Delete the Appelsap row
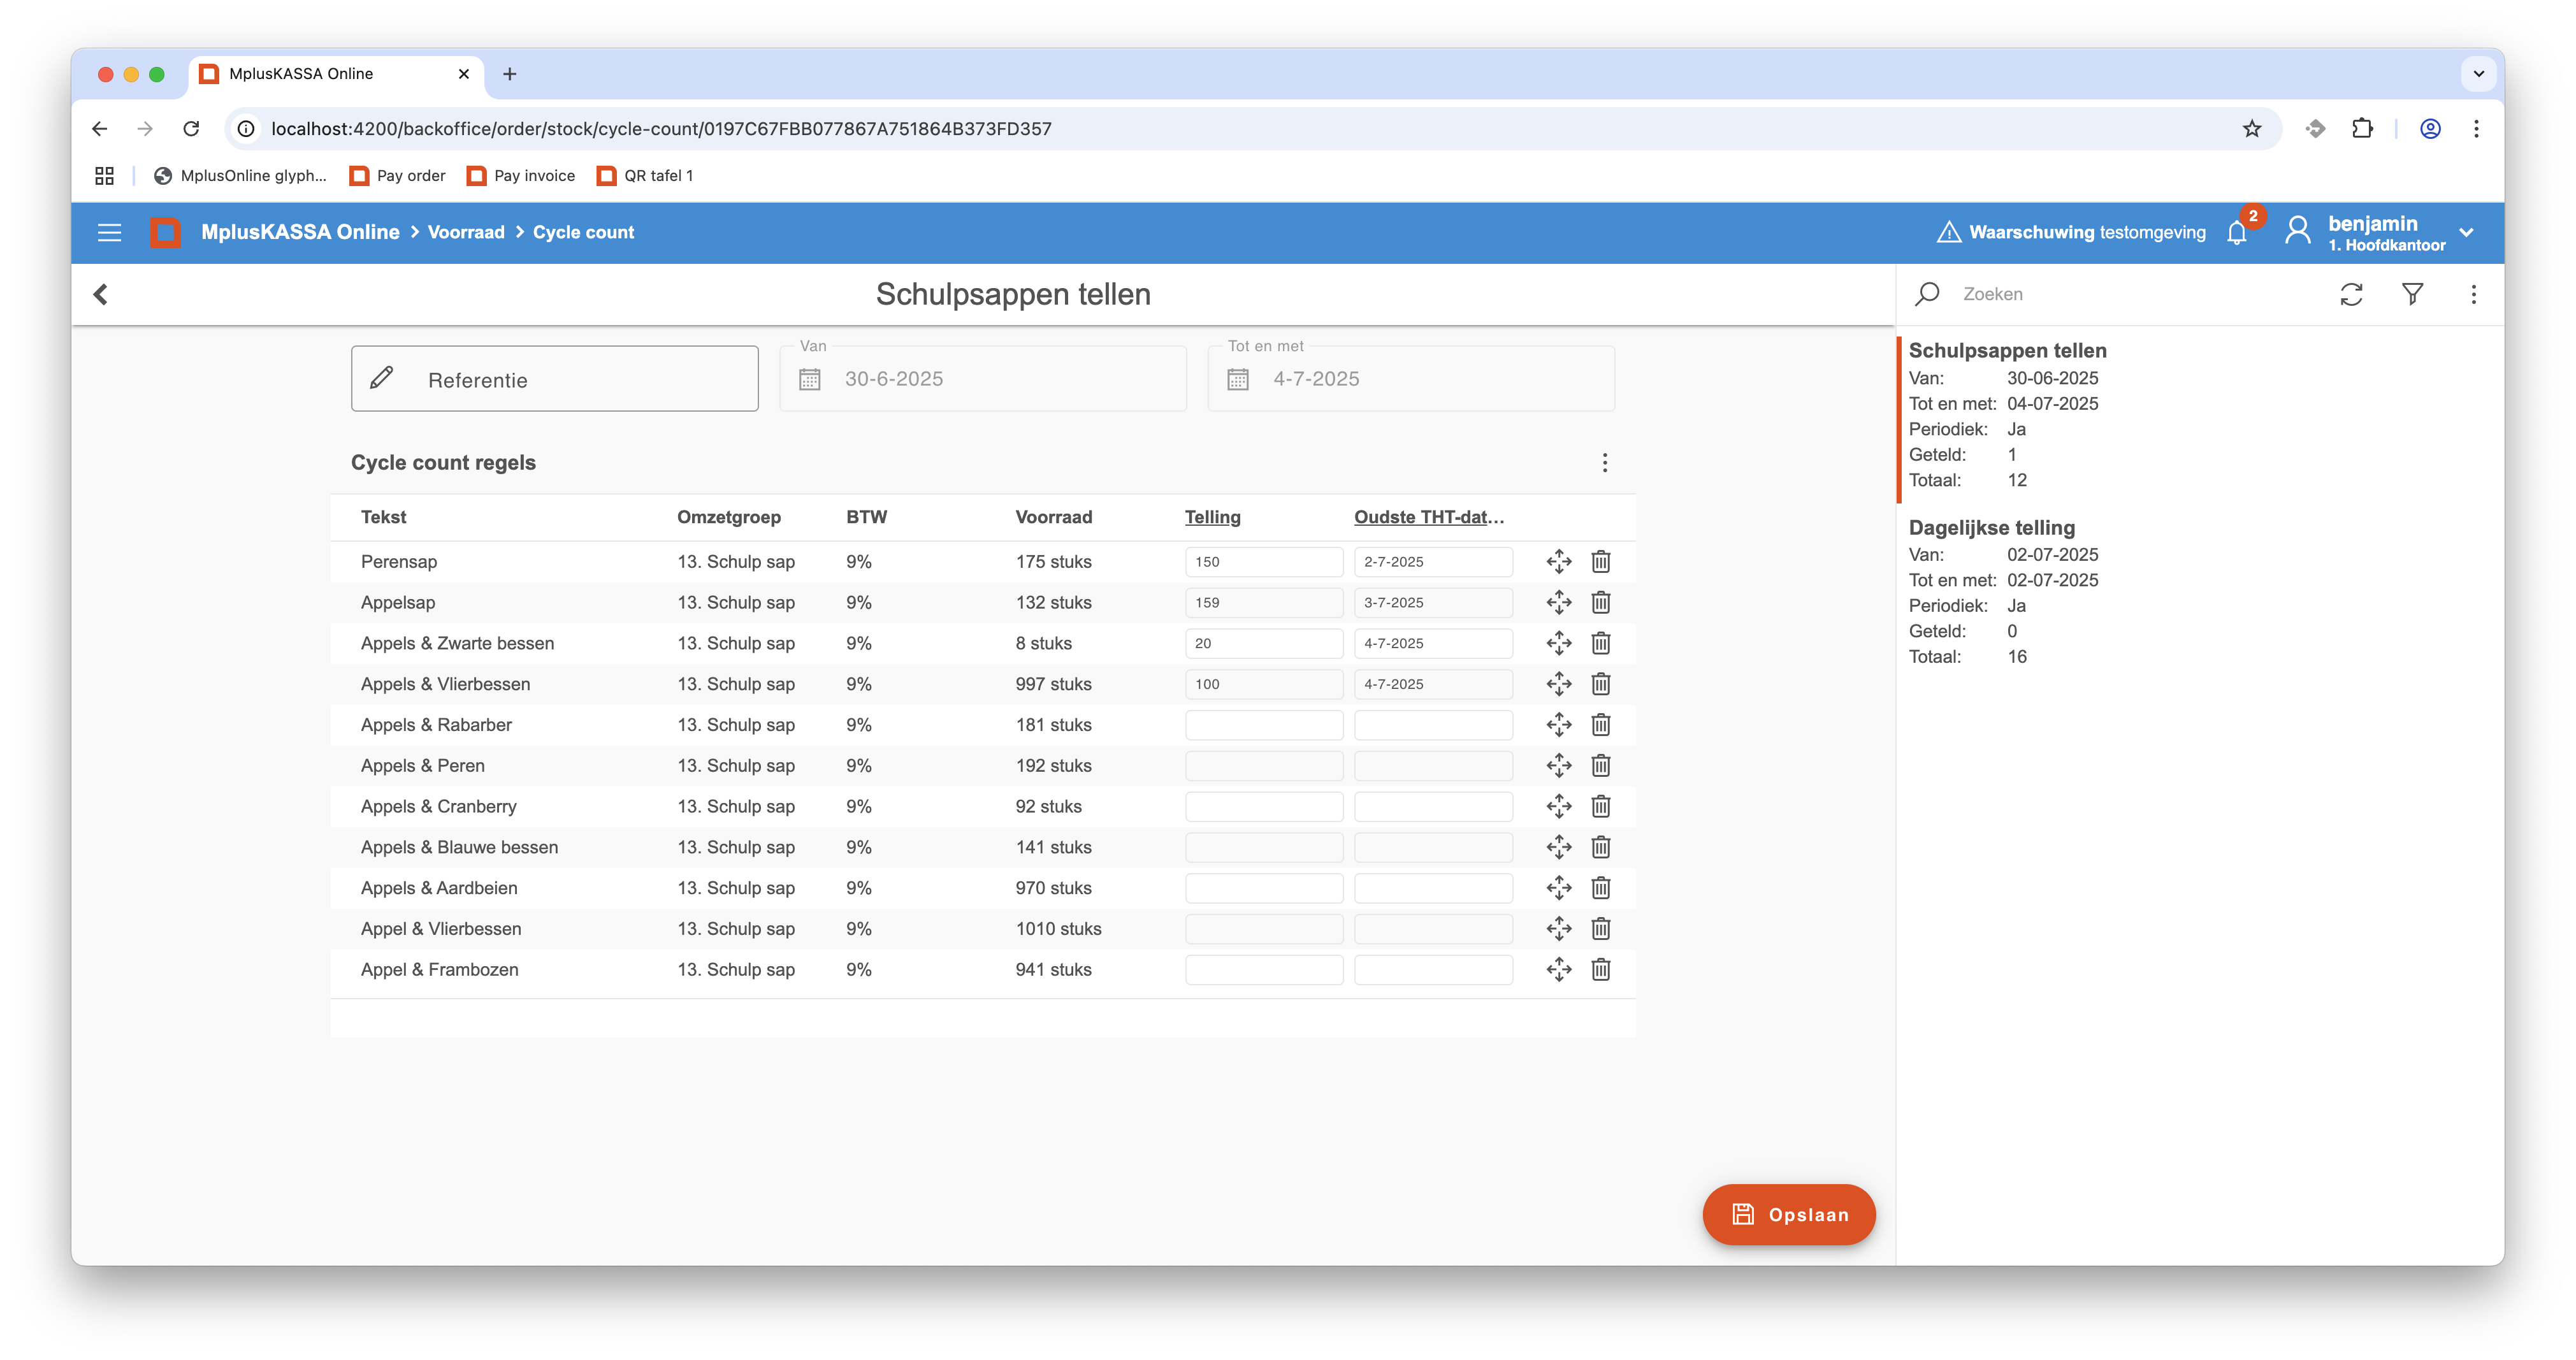Viewport: 2576px width, 1360px height. coord(1600,603)
